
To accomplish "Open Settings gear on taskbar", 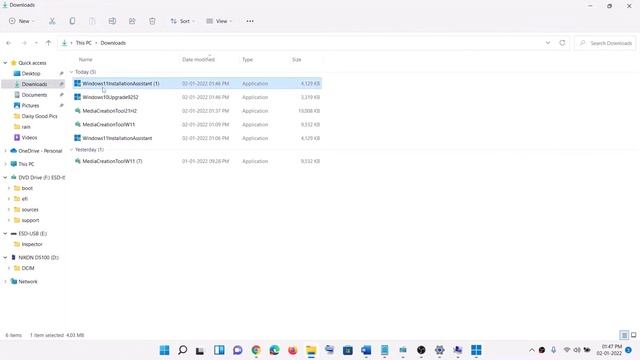I will [440, 350].
